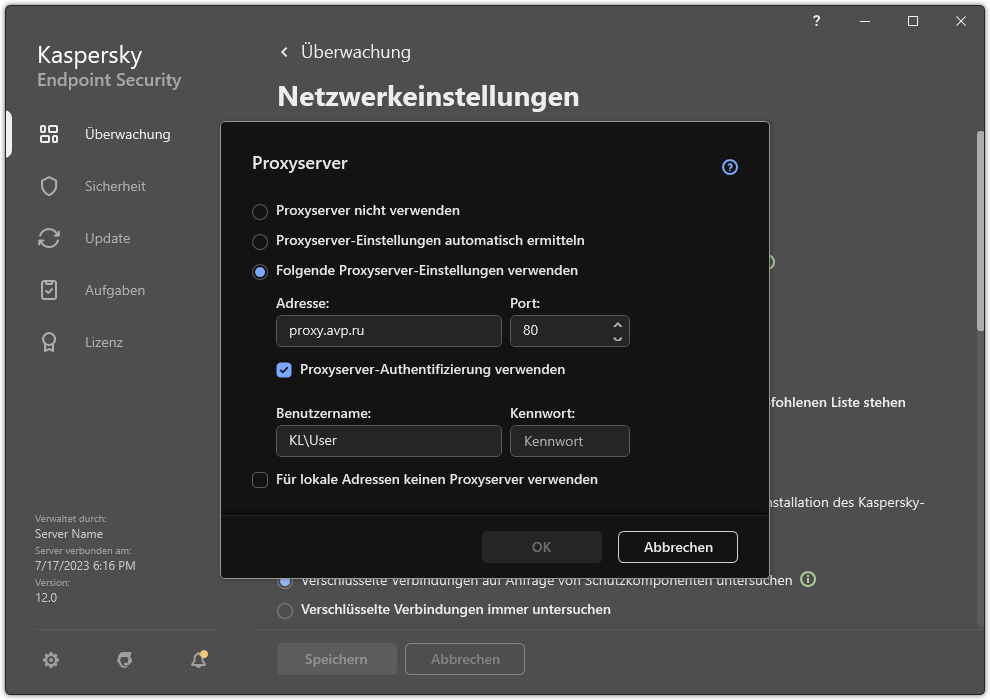Disable Proxyserver-Authentifizierung verwenden
The width and height of the screenshot is (990, 700).
click(285, 369)
